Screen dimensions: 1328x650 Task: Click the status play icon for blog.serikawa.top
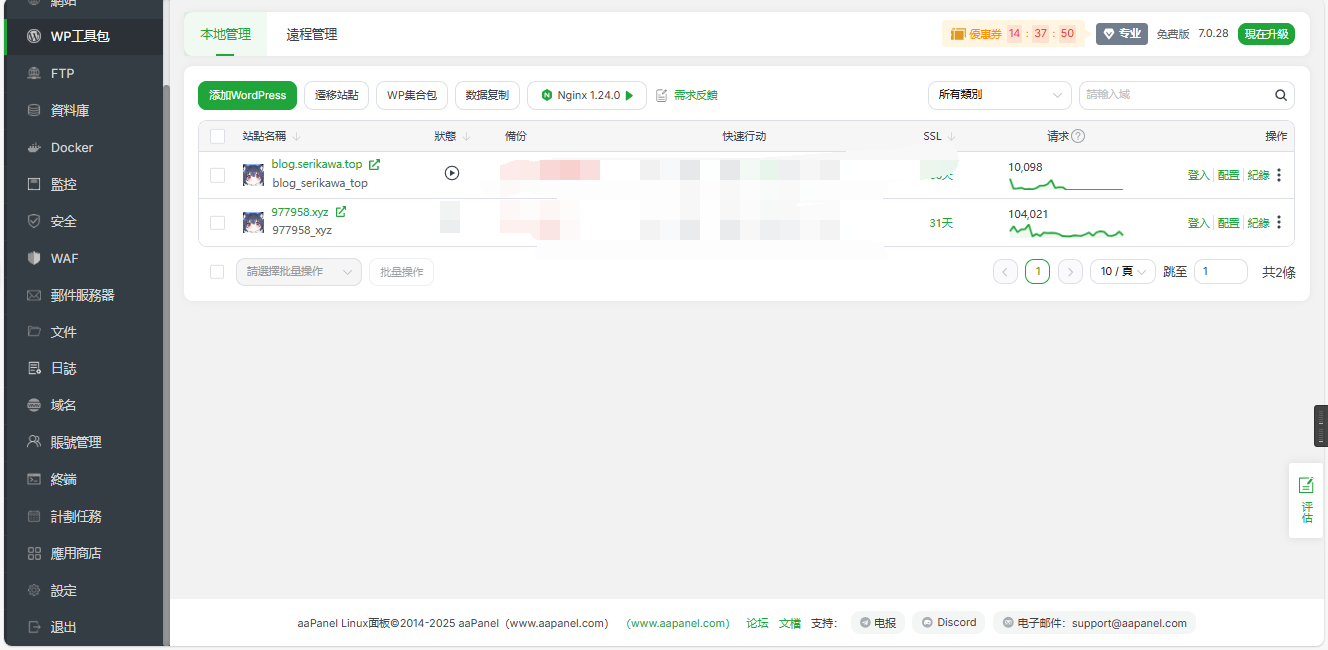[x=452, y=173]
